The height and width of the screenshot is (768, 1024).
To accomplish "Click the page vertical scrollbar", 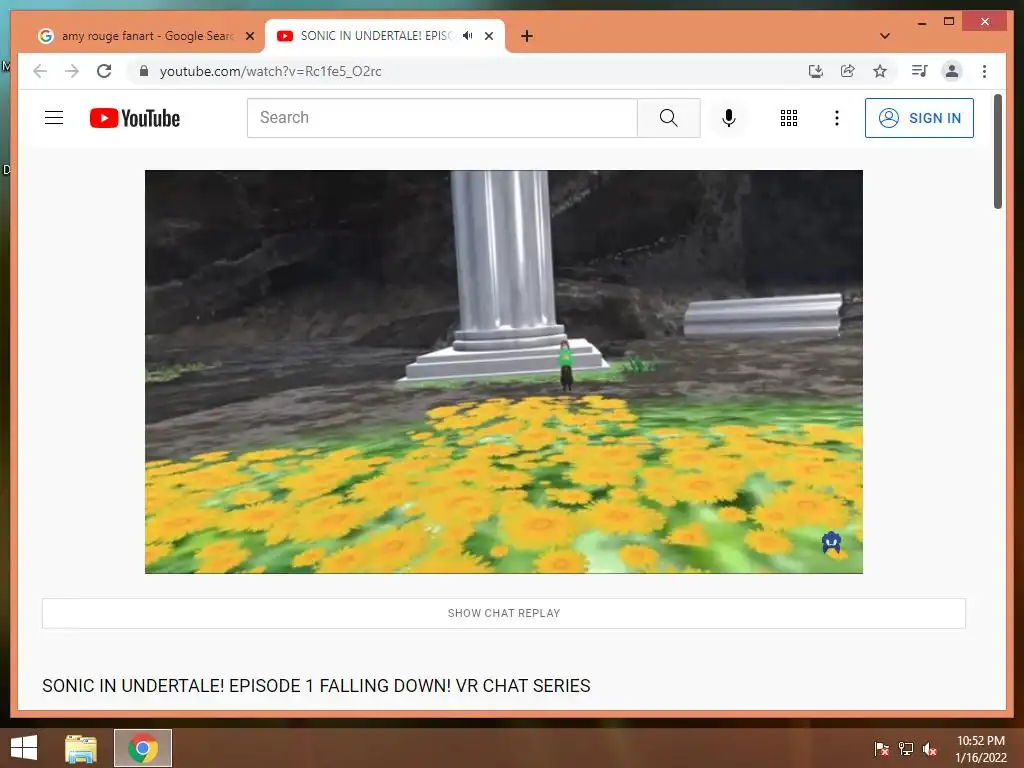I will 998,152.
